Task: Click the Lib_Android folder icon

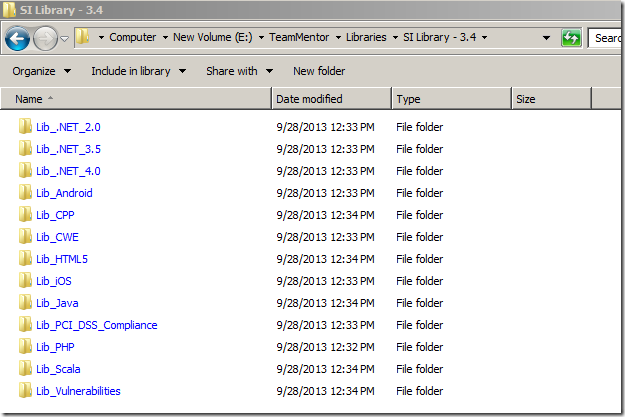Action: click(x=25, y=193)
